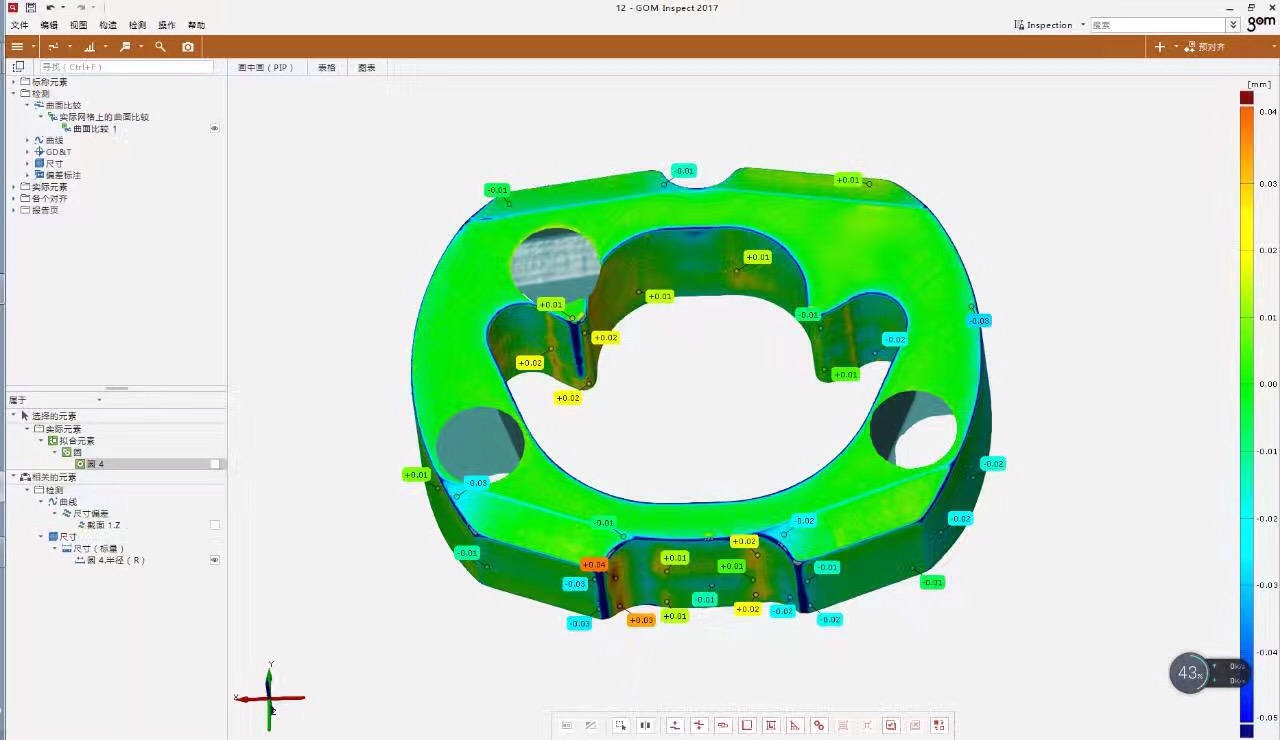
Task: Click the dark red top swatch of color legend
Action: 1246,97
